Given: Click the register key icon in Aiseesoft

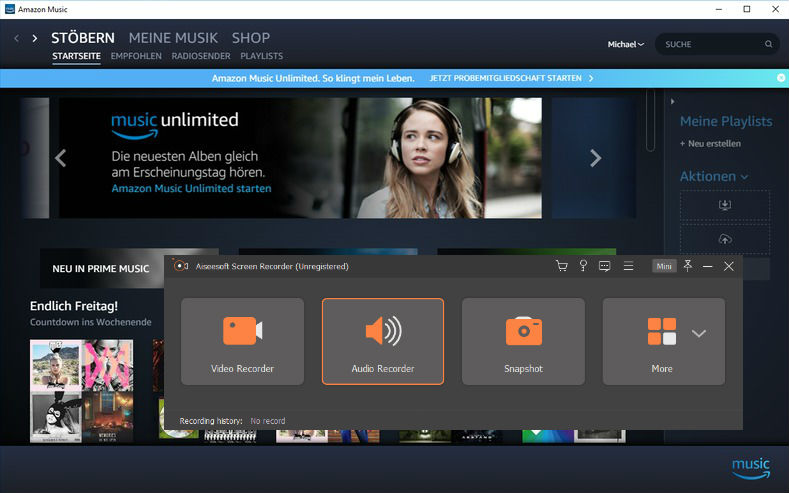Looking at the screenshot, I should pyautogui.click(x=583, y=266).
